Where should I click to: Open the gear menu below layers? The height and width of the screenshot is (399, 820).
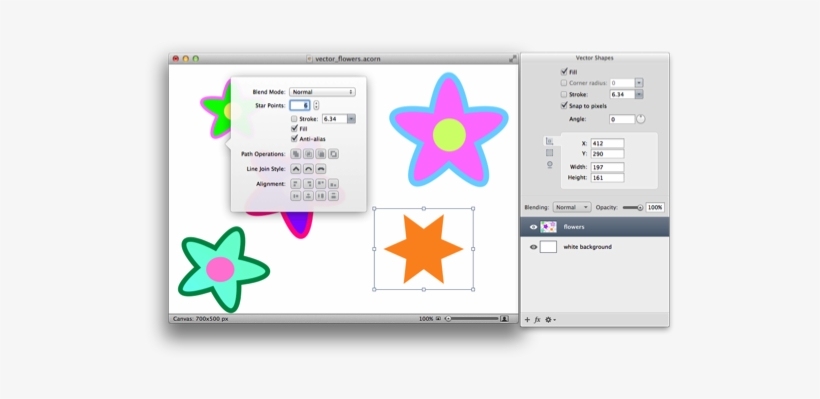tap(550, 320)
